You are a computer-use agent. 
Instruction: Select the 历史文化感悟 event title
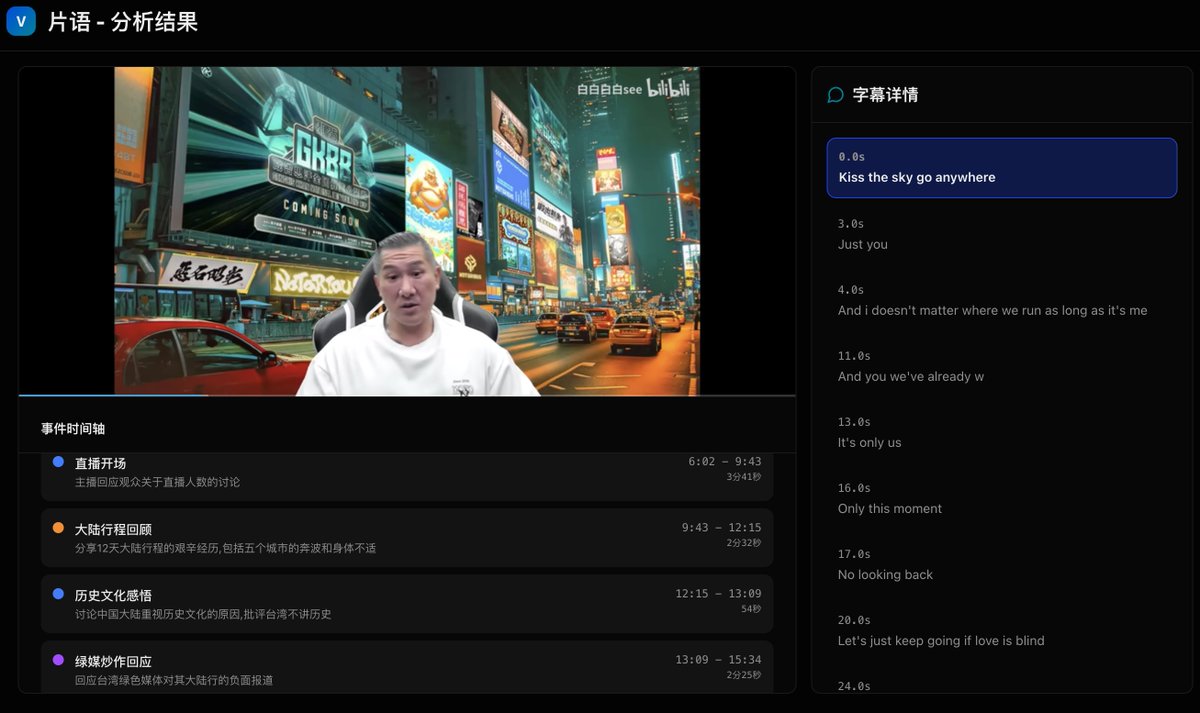(x=113, y=595)
